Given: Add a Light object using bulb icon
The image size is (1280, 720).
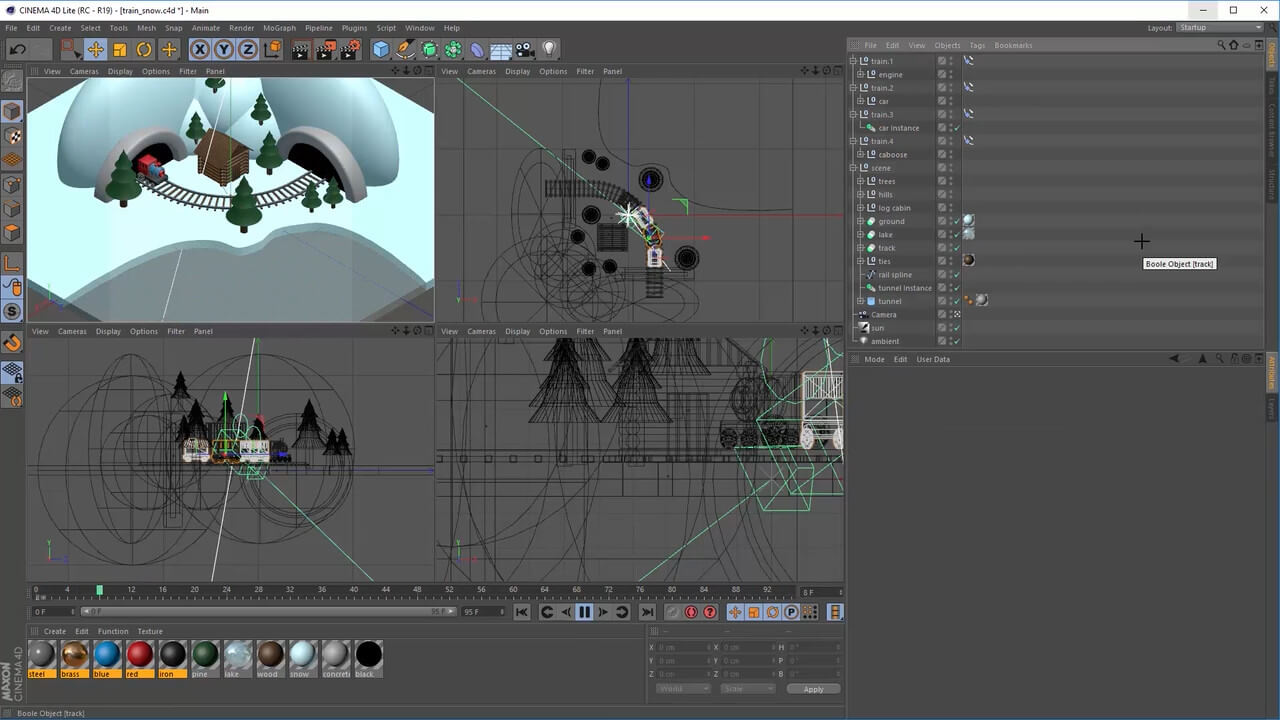Looking at the screenshot, I should click(x=549, y=49).
